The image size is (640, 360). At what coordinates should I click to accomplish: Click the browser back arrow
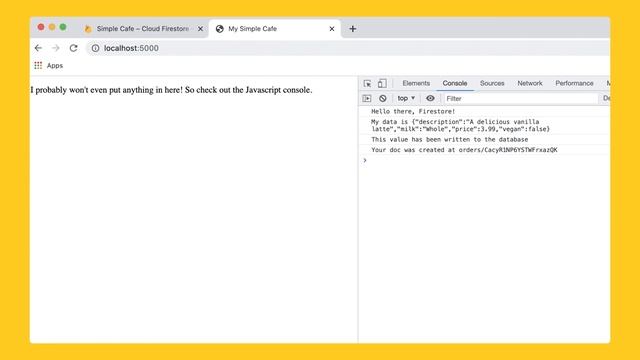[38, 48]
